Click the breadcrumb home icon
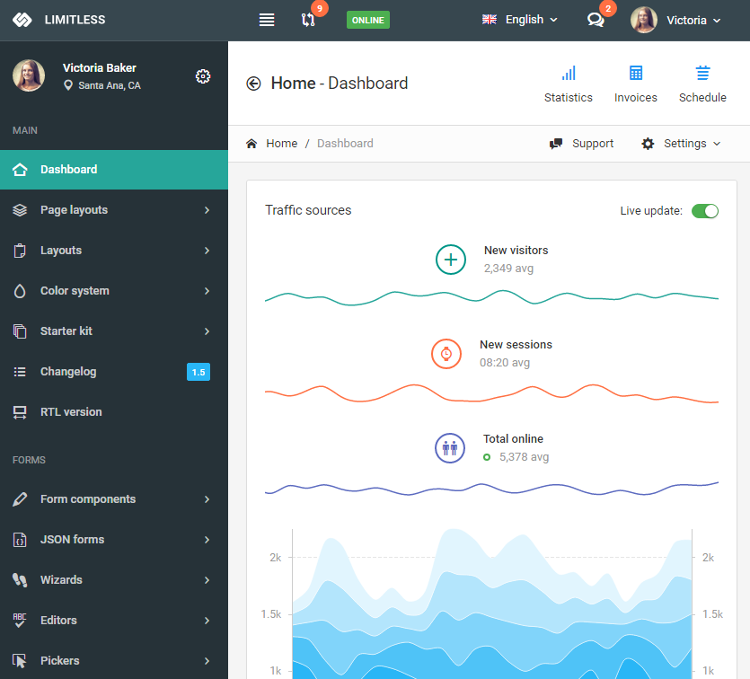 pyautogui.click(x=252, y=143)
